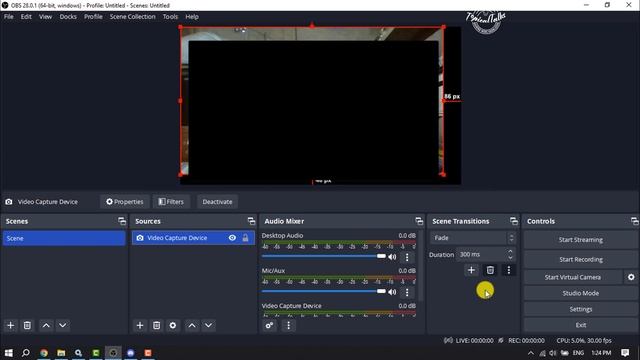640x360 pixels.
Task: Add a scene transition with plus icon
Action: point(471,270)
